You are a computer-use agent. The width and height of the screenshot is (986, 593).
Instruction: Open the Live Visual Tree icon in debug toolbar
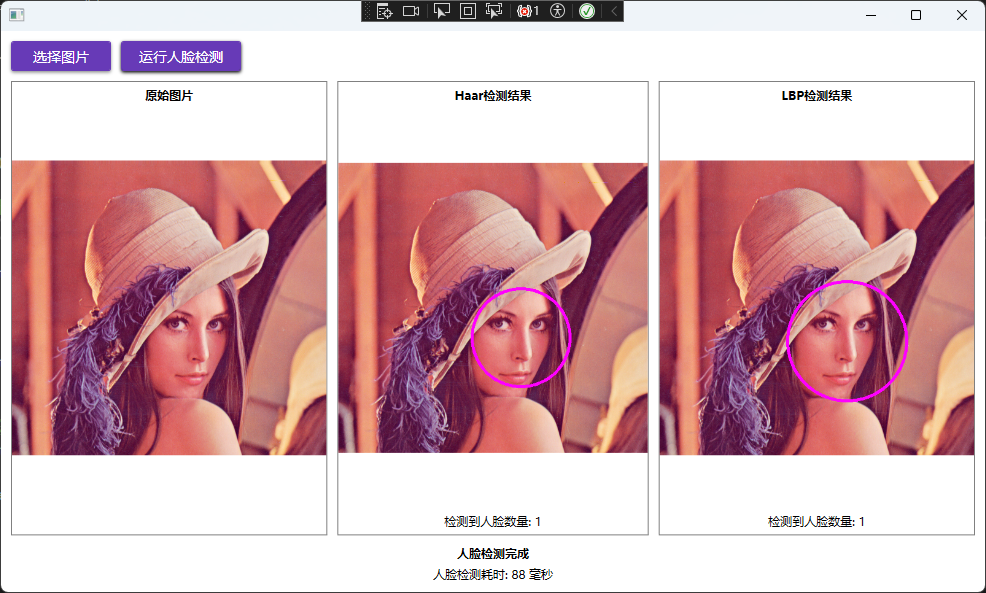(x=384, y=11)
